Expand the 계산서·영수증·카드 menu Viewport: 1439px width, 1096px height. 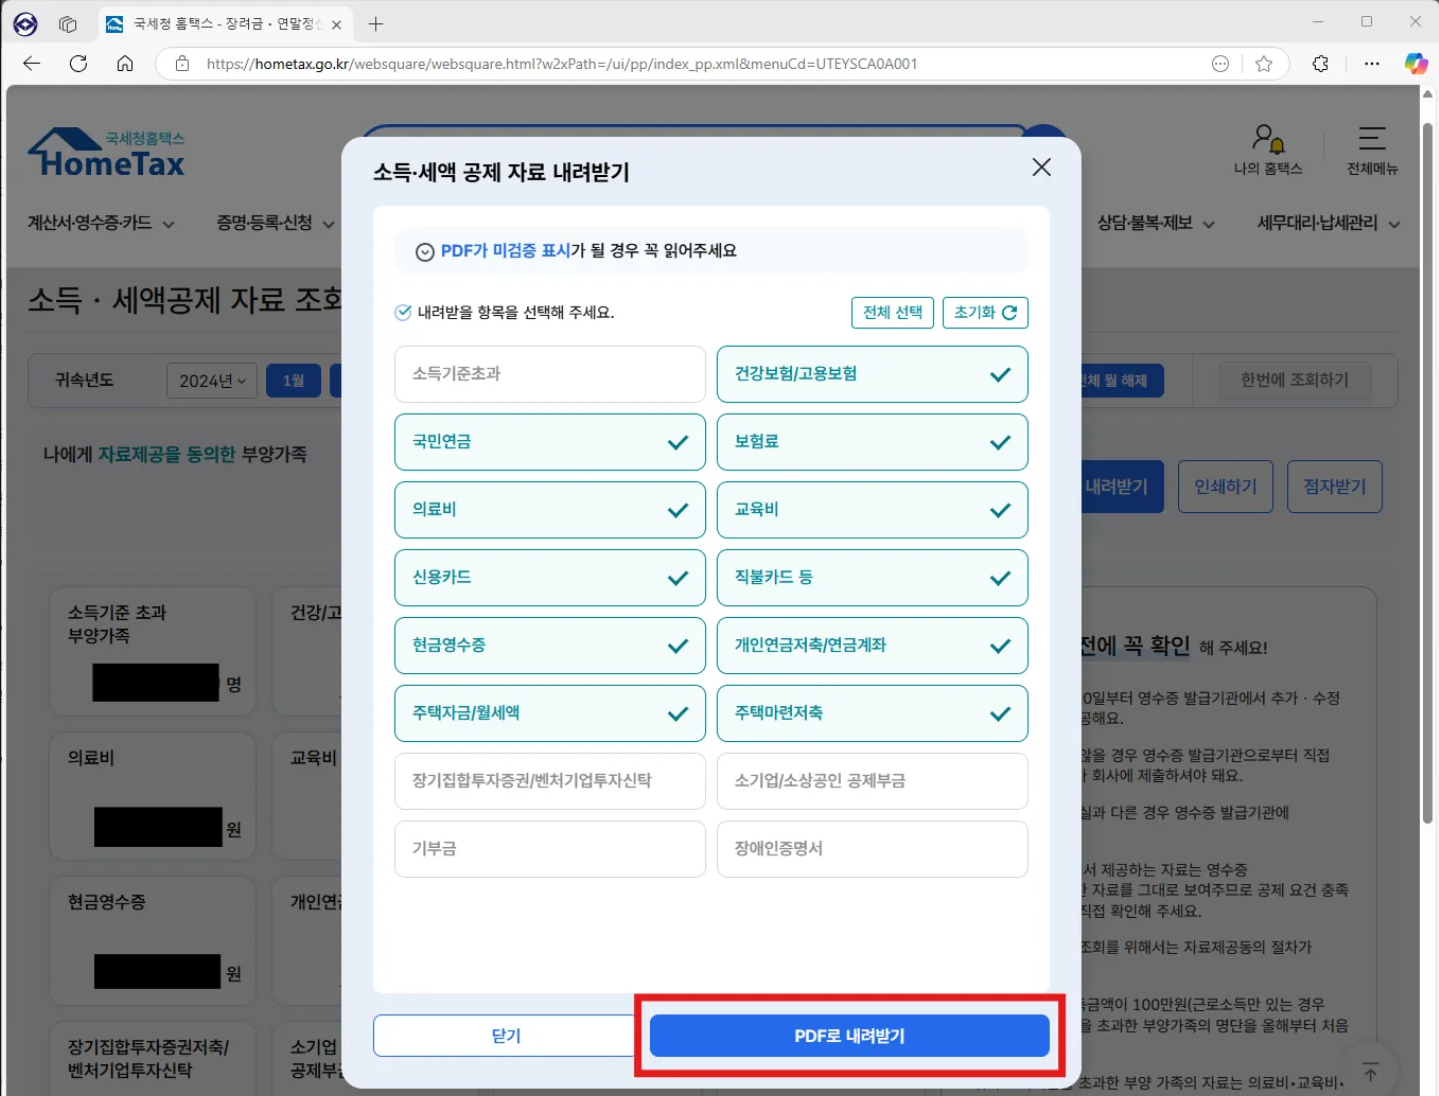pyautogui.click(x=101, y=223)
